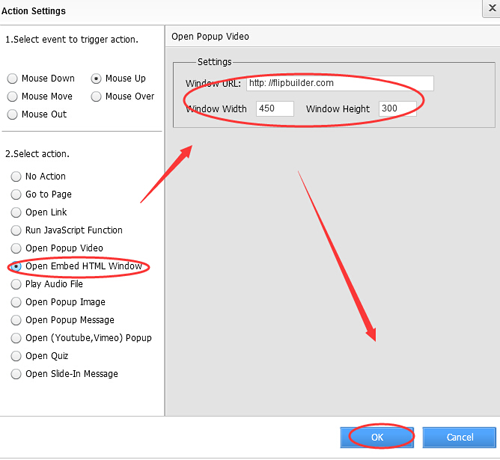The width and height of the screenshot is (500, 460).
Task: Click the Window Width input box
Action: click(x=275, y=109)
